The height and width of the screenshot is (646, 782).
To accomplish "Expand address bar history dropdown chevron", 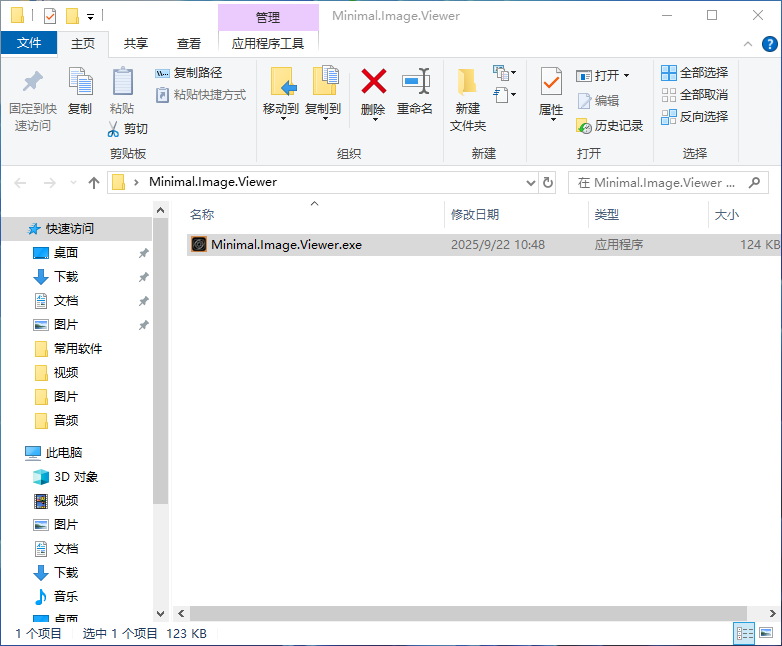I will 531,183.
